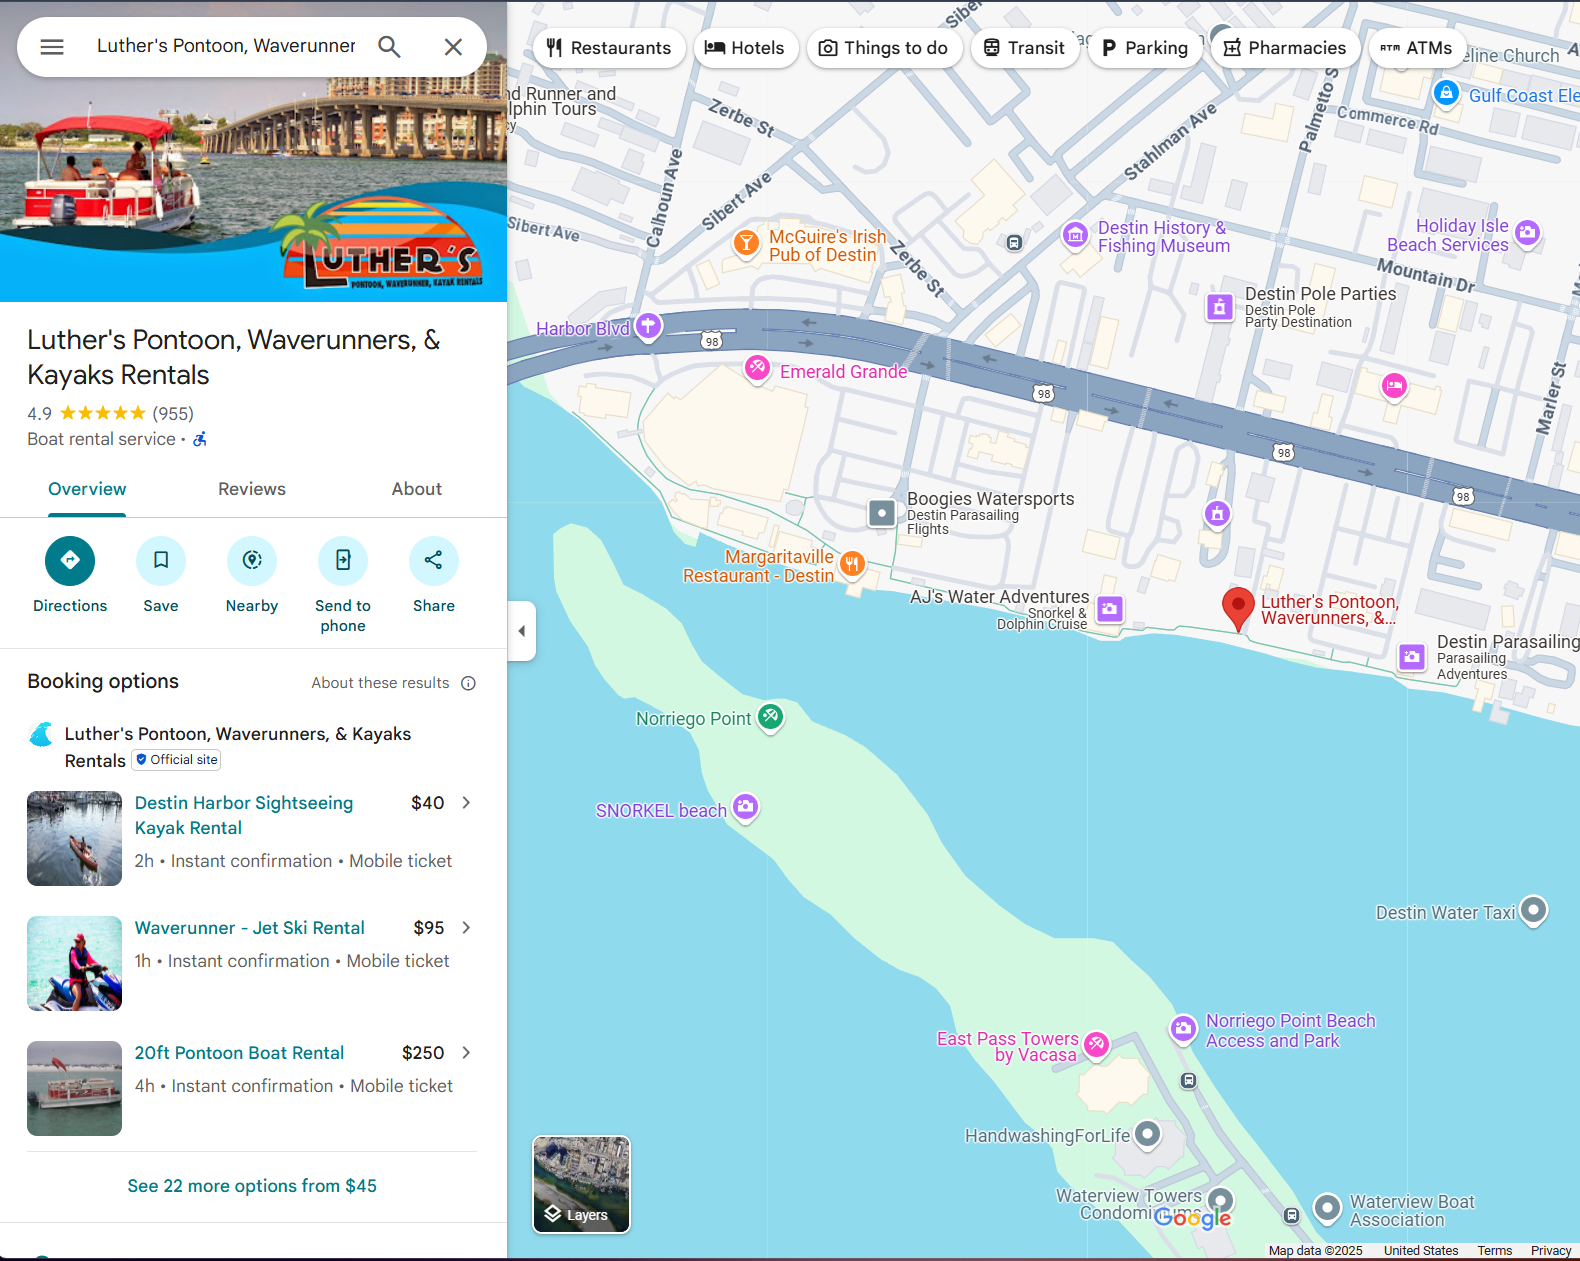Click the Official site badge
The height and width of the screenshot is (1261, 1580).
tap(177, 760)
